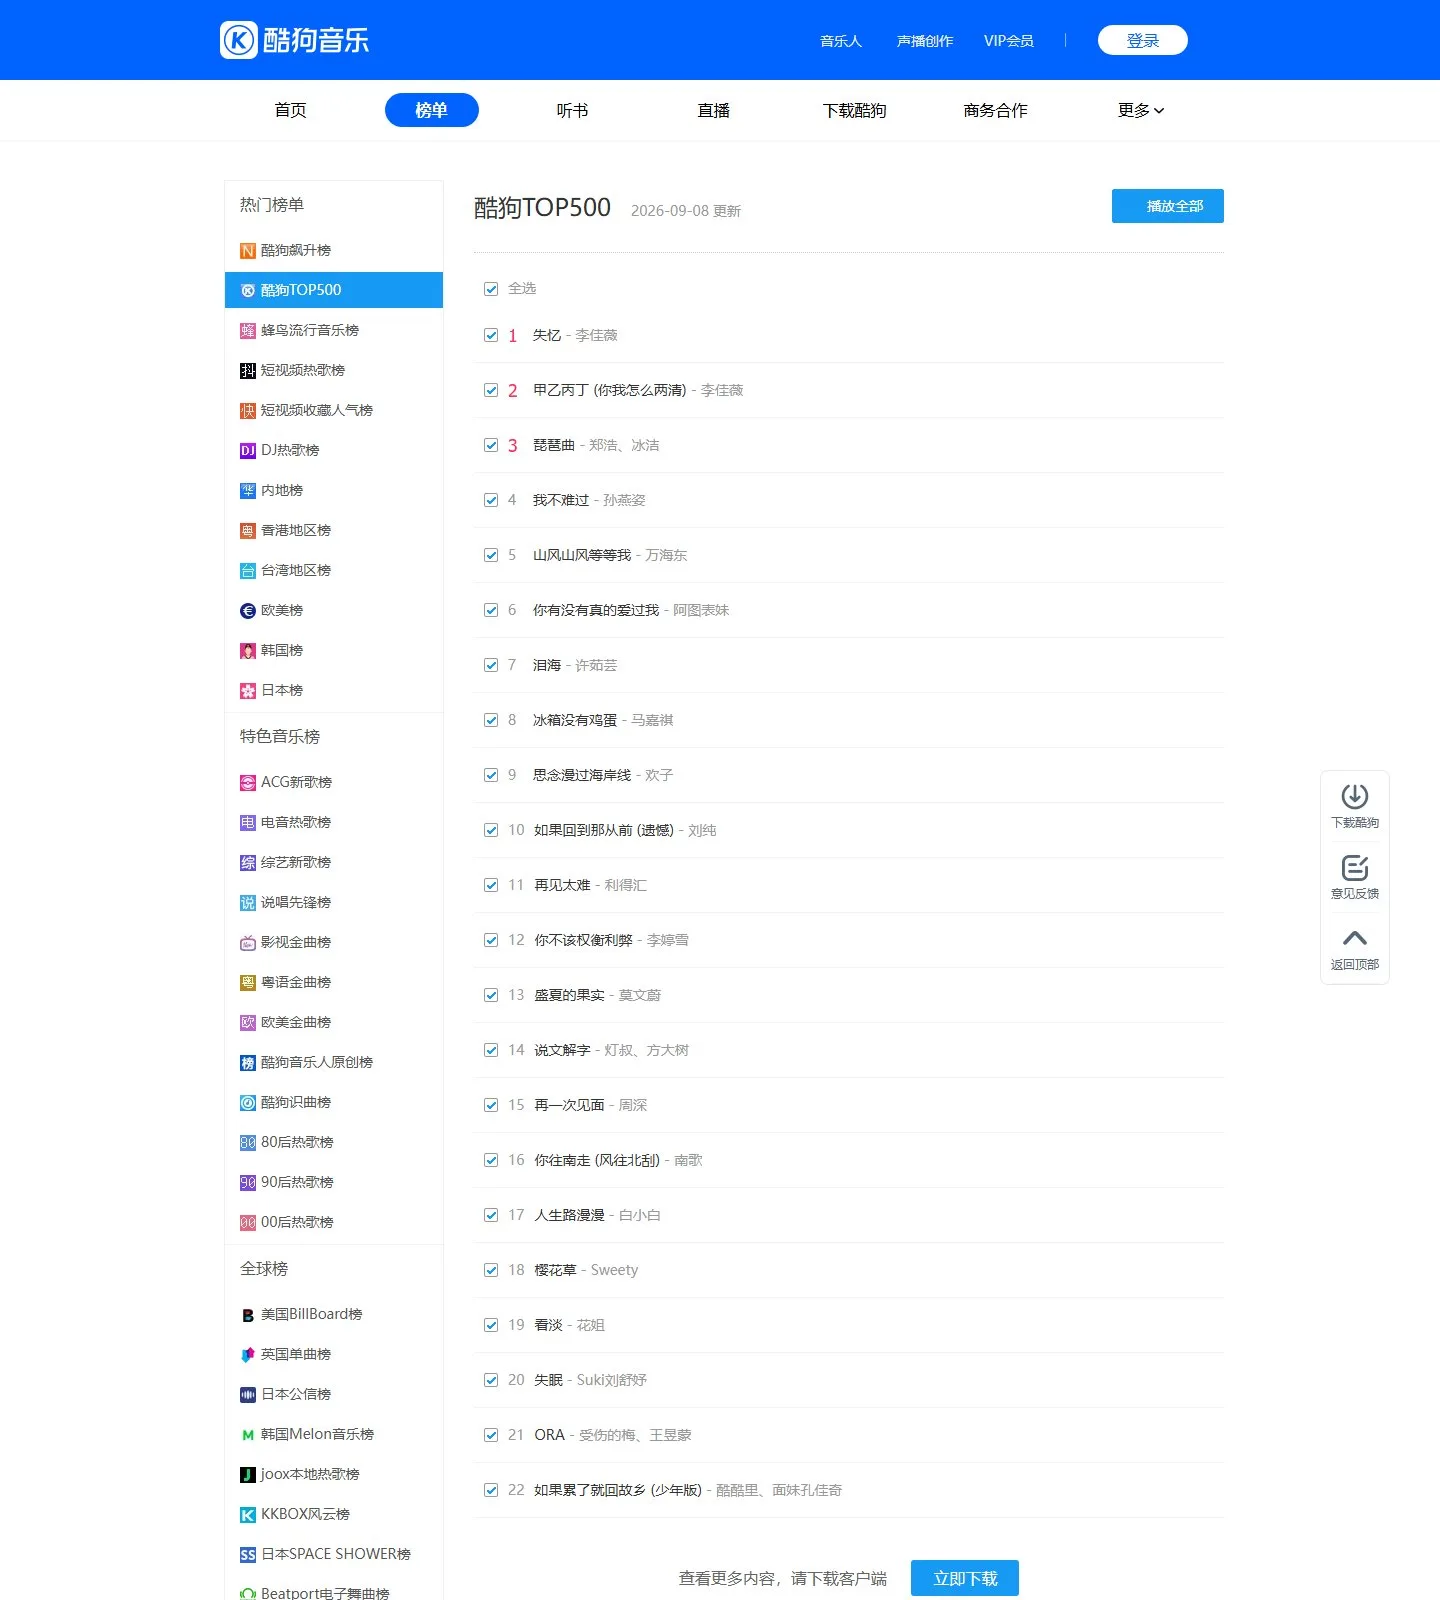Click the 蜂鸟流行音乐榜 icon
The width and height of the screenshot is (1440, 1600).
coord(248,331)
